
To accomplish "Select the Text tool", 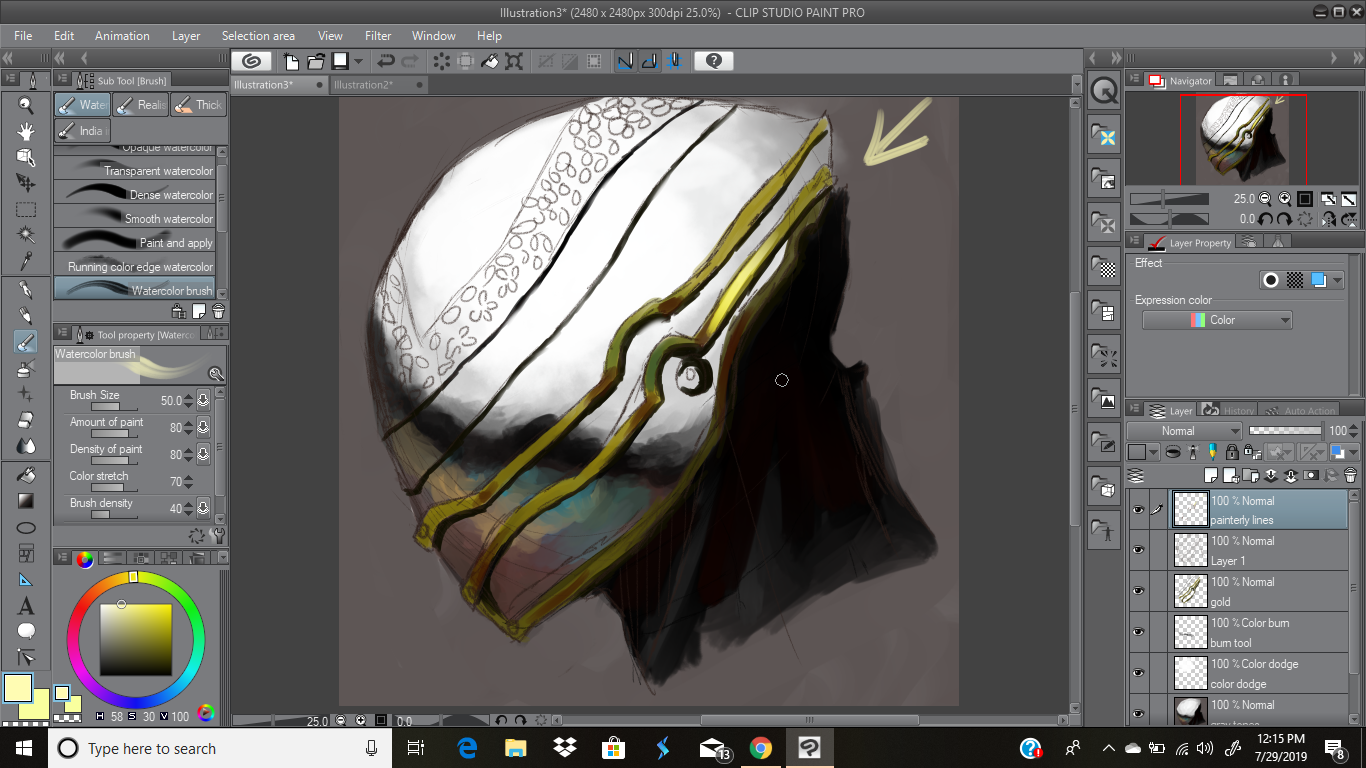I will [26, 606].
